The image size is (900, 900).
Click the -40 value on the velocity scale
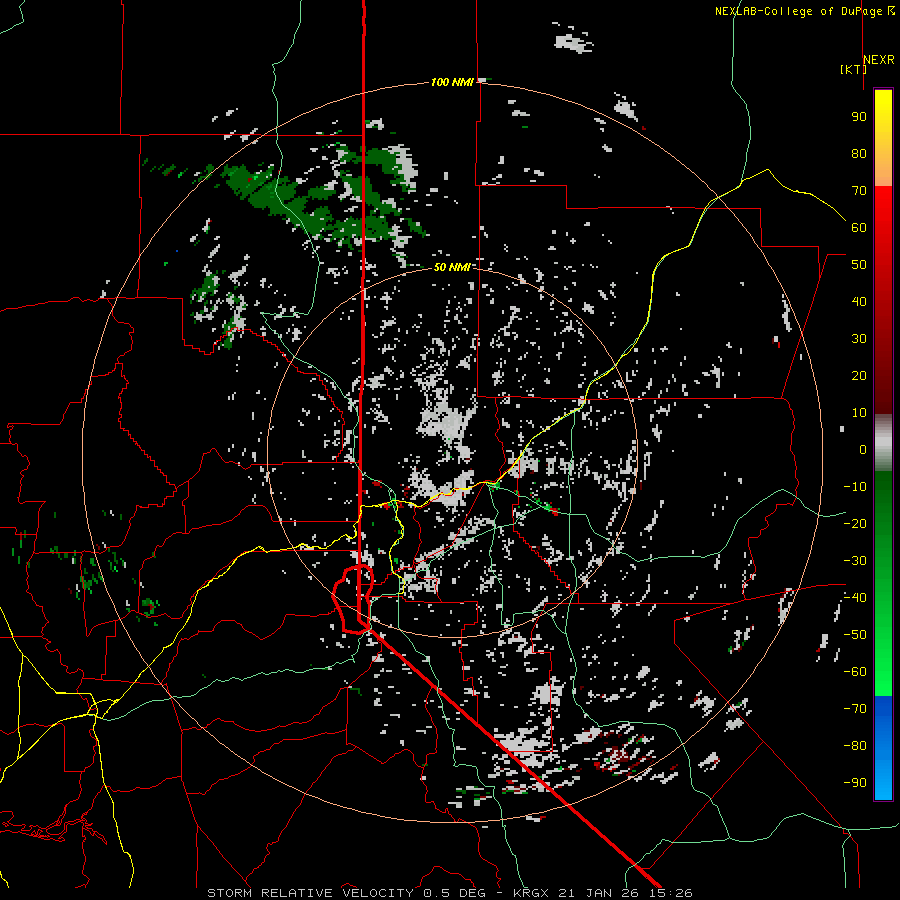pos(855,598)
